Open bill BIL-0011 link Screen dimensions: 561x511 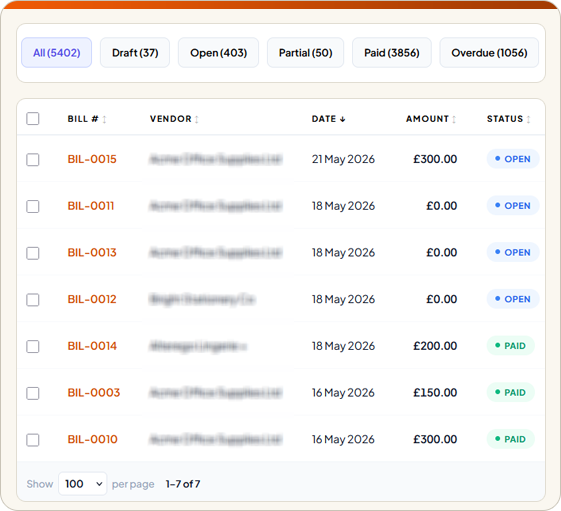(91, 206)
